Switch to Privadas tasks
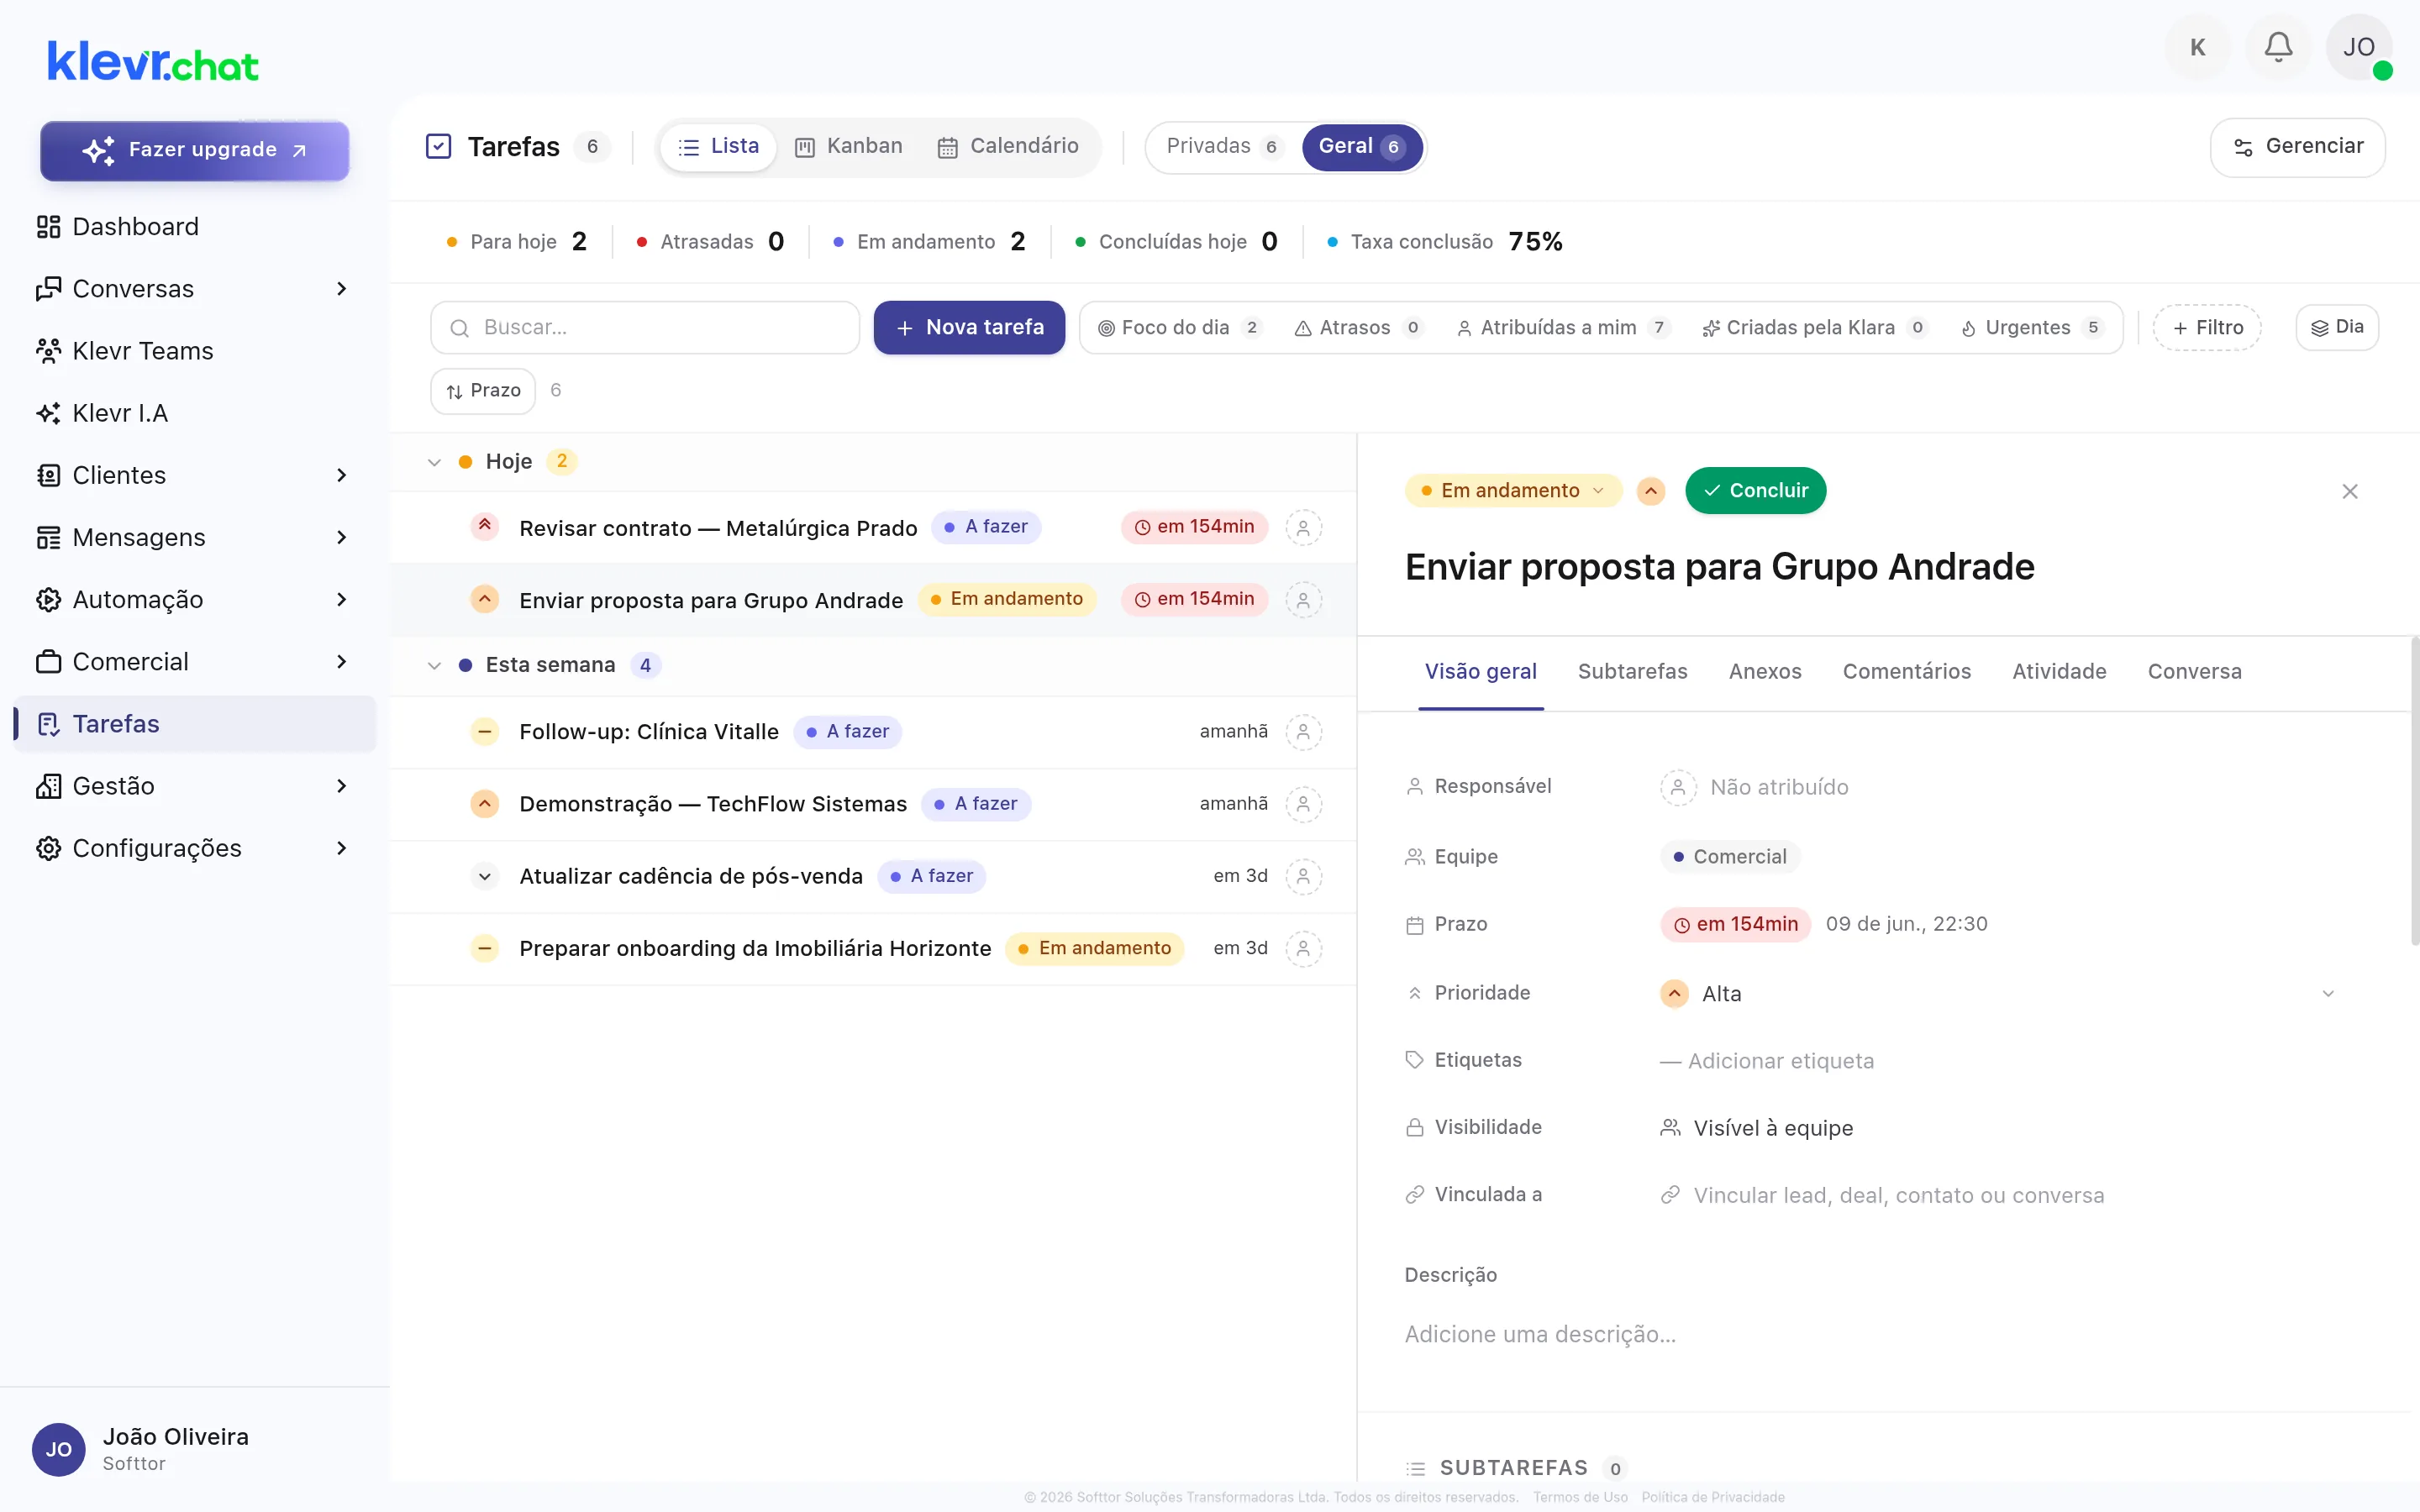Image resolution: width=2420 pixels, height=1512 pixels. click(1224, 146)
